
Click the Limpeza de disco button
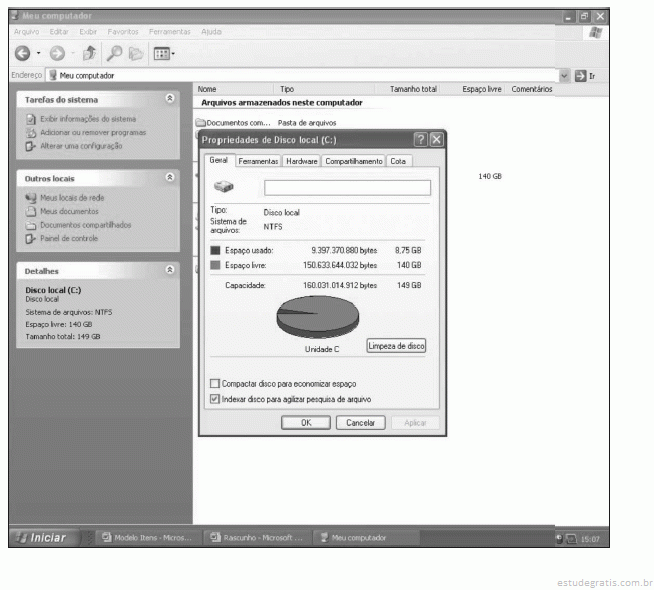(x=396, y=346)
